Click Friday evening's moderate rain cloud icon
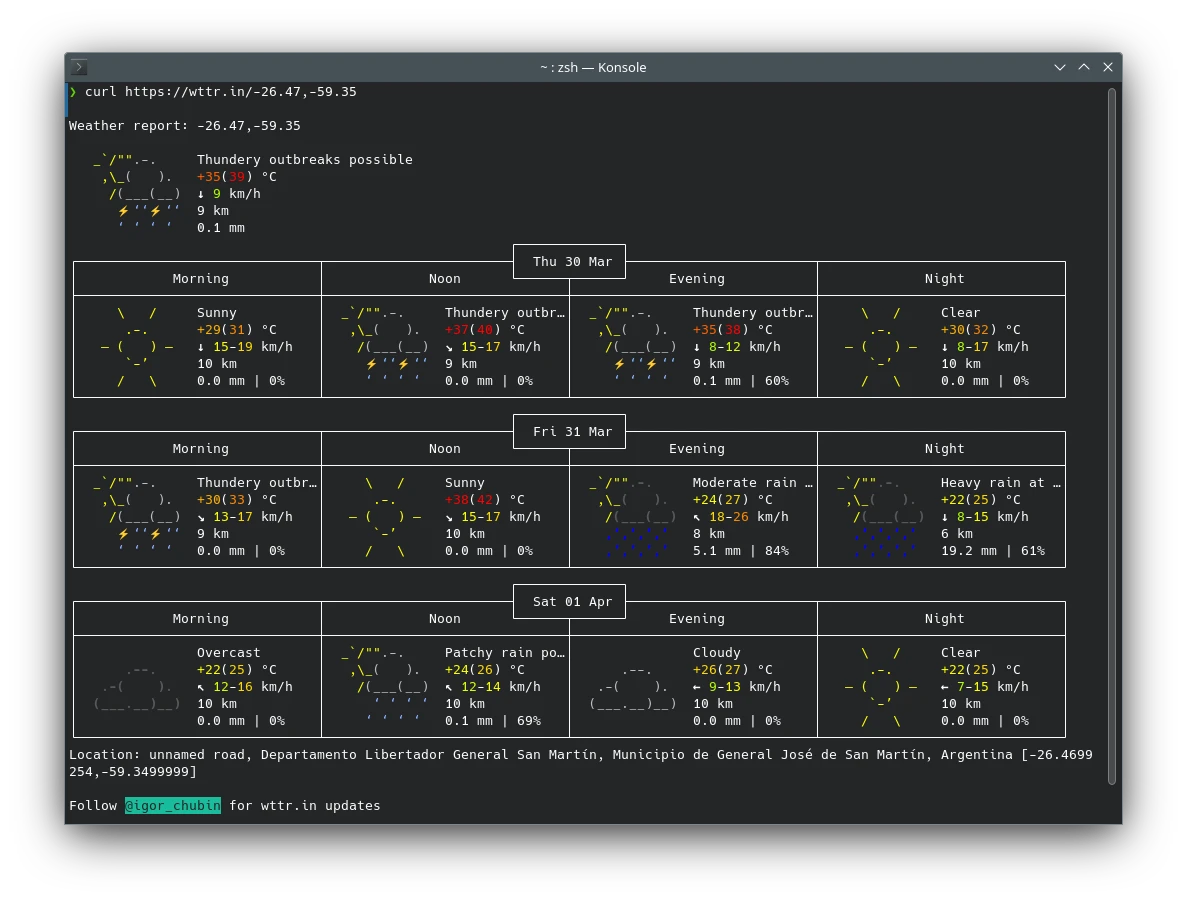 633,517
